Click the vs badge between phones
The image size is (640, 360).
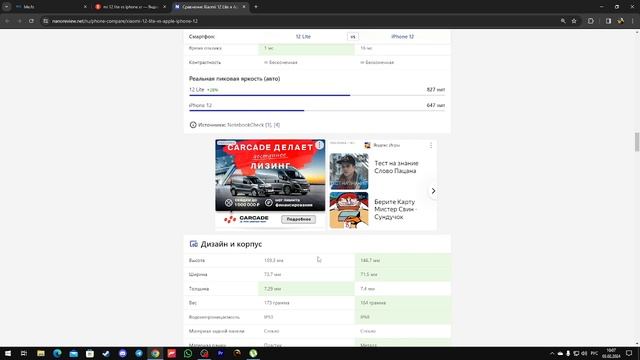pos(353,36)
